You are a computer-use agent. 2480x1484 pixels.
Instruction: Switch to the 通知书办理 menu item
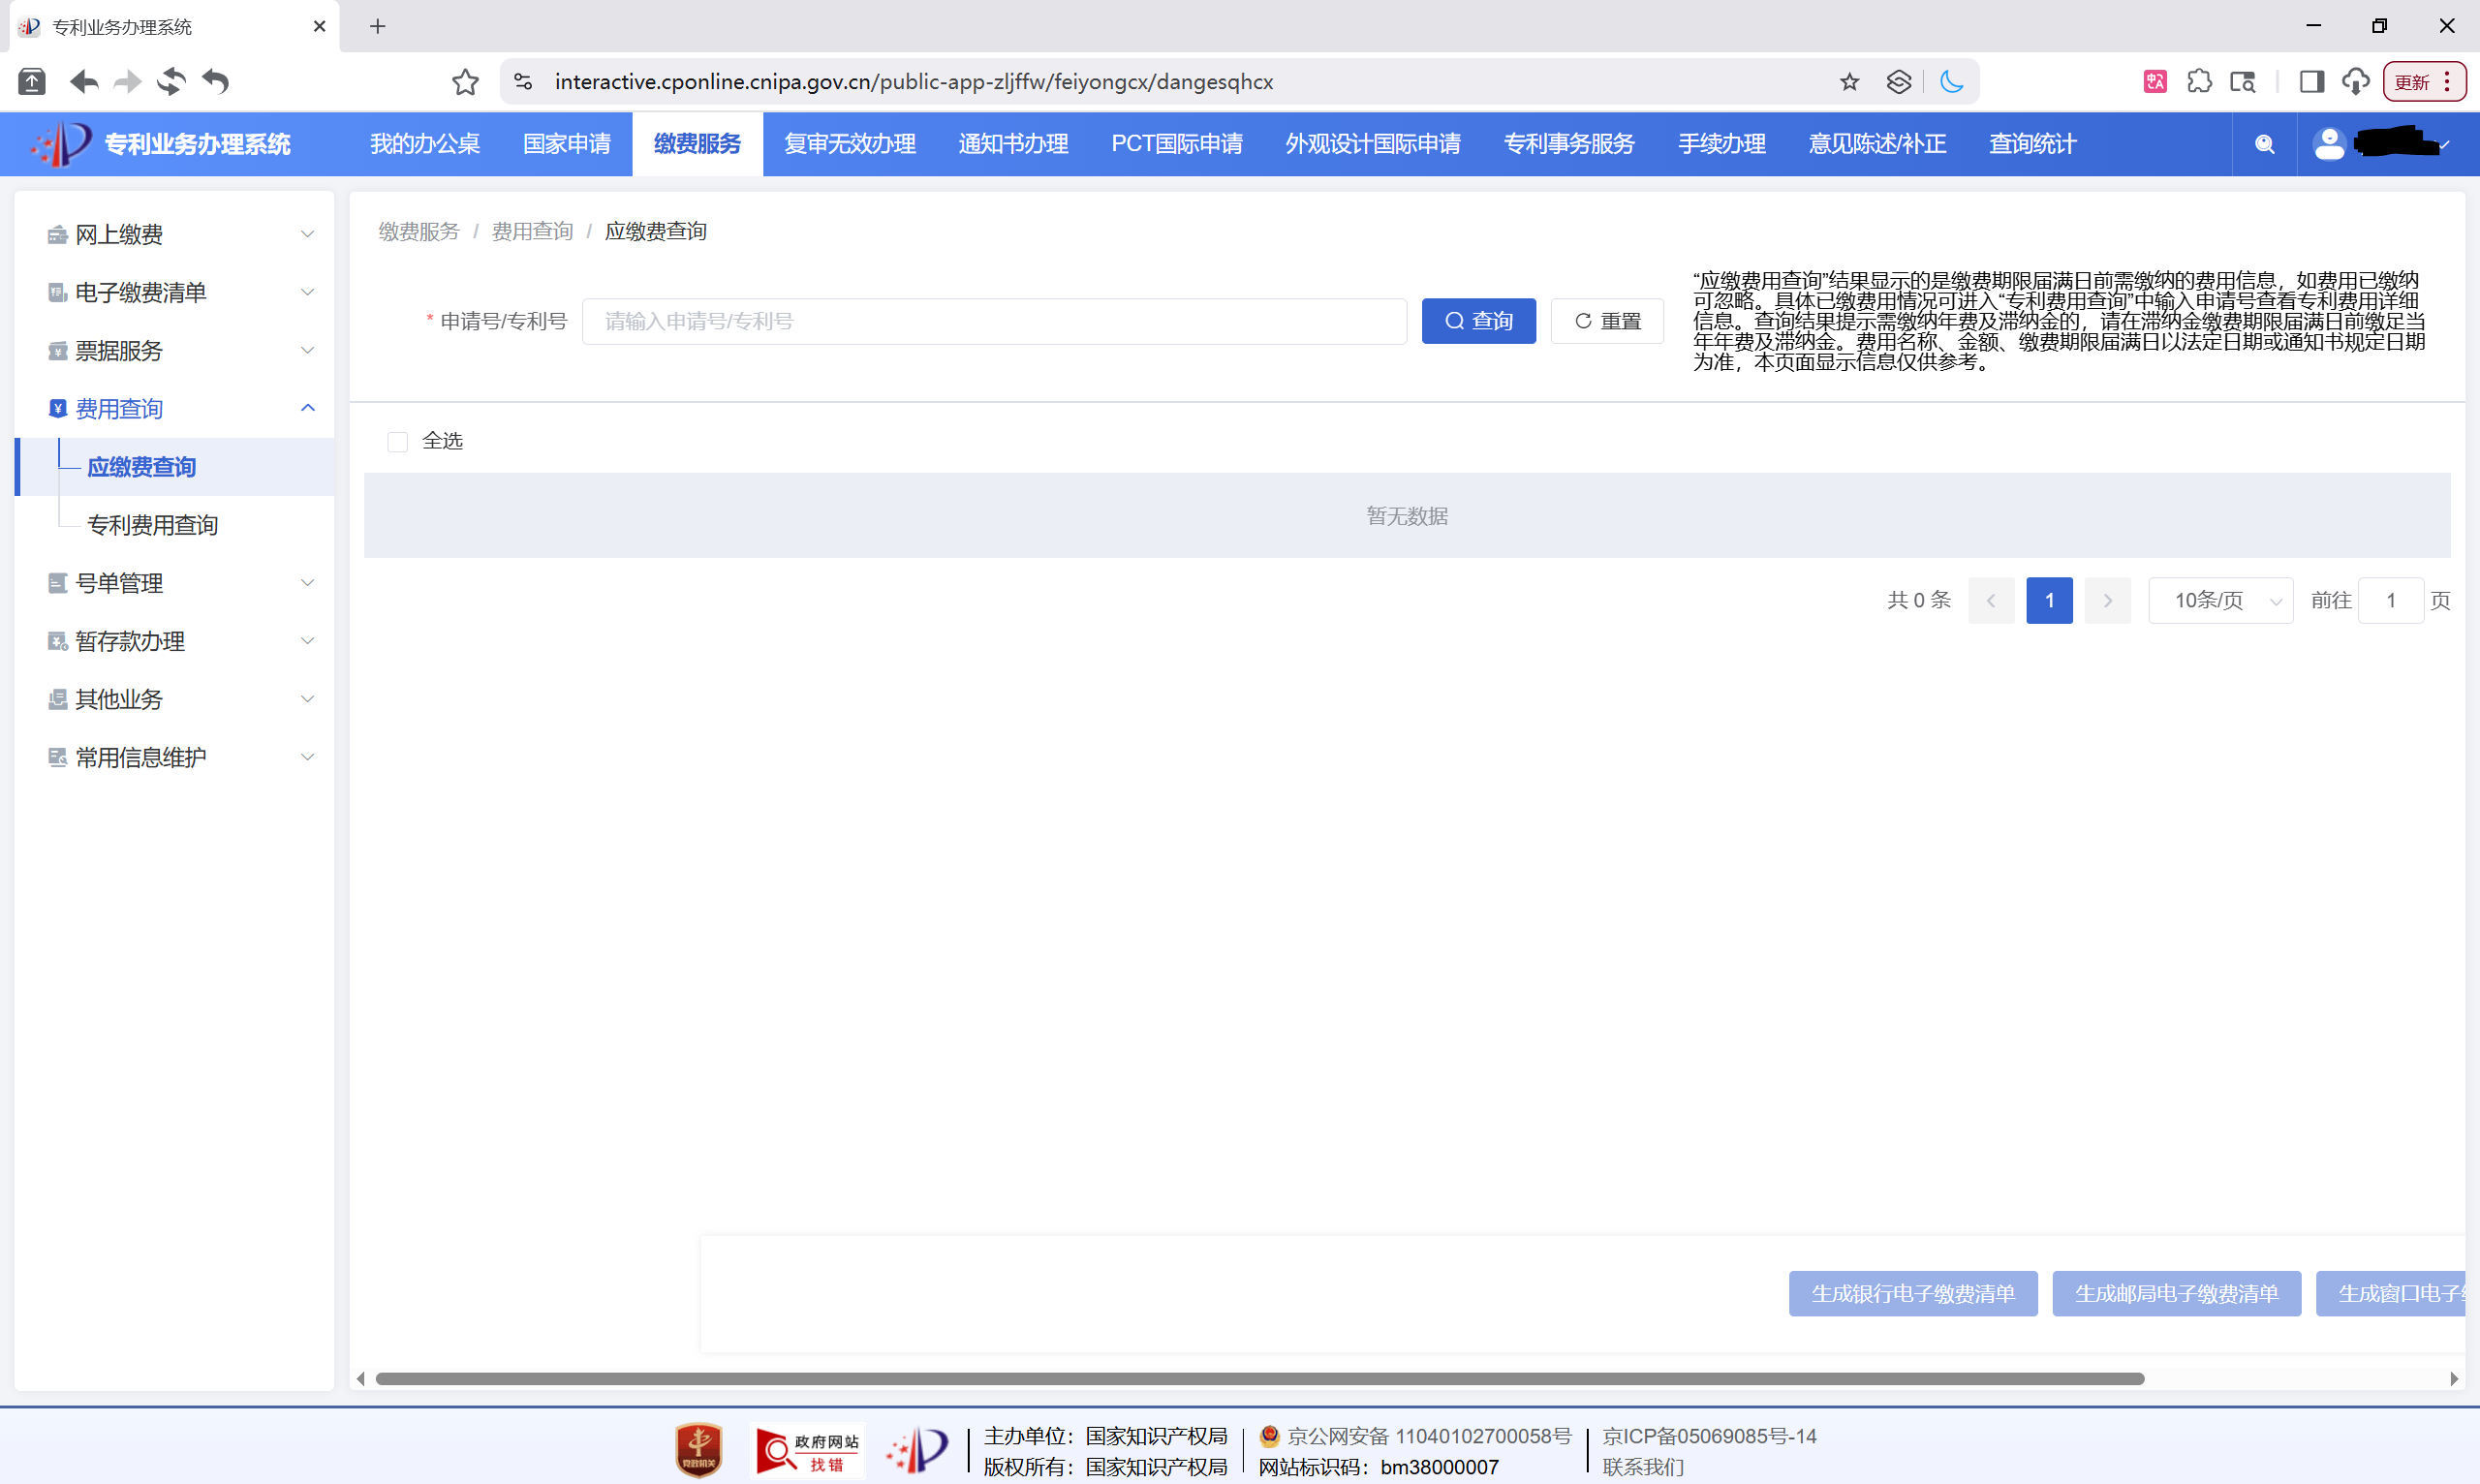tap(1012, 144)
